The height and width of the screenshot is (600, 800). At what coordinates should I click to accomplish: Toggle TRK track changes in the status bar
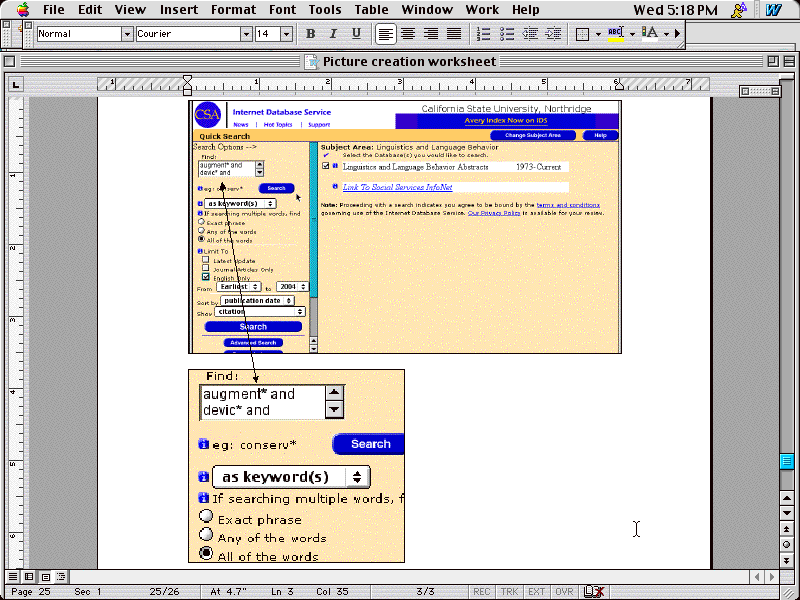point(509,592)
